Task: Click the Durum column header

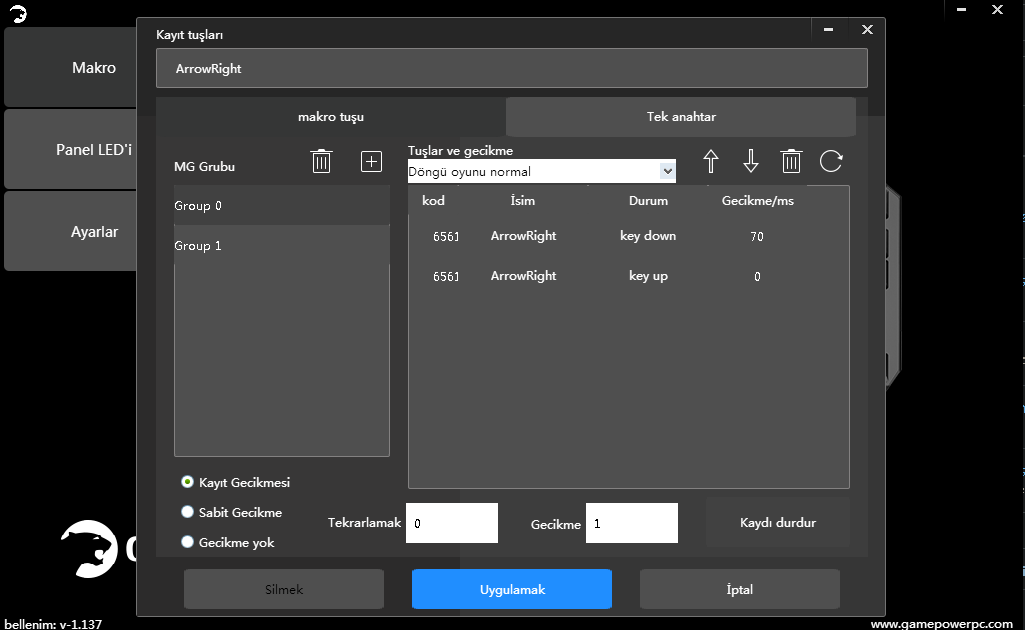Action: click(648, 201)
